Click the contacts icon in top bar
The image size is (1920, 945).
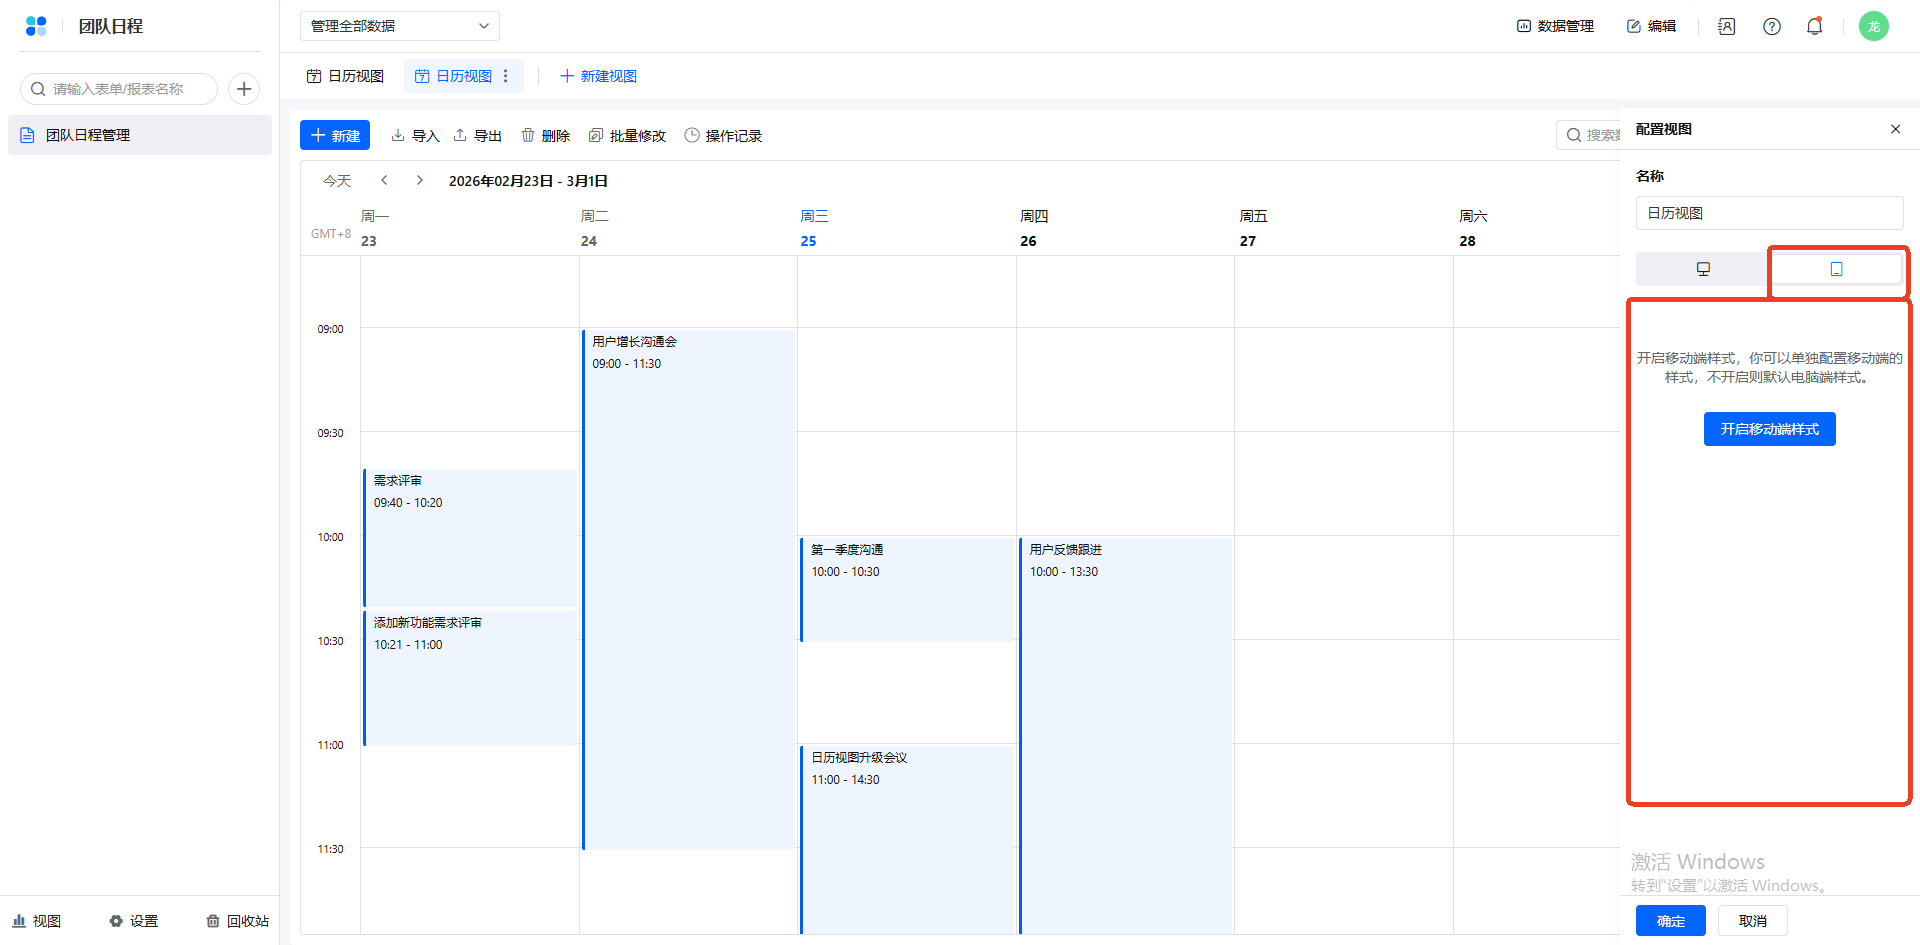pyautogui.click(x=1727, y=26)
